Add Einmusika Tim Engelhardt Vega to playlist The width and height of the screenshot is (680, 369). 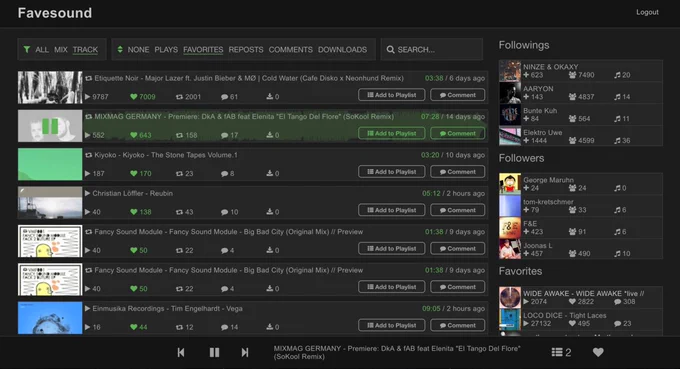392,325
